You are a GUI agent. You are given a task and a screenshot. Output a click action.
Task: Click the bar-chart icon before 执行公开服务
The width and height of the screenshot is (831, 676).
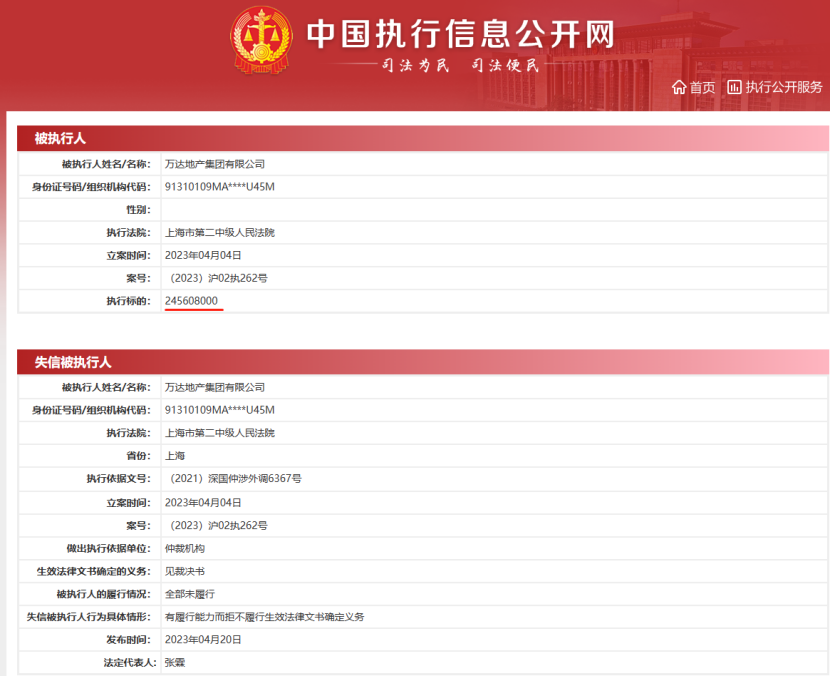[733, 87]
